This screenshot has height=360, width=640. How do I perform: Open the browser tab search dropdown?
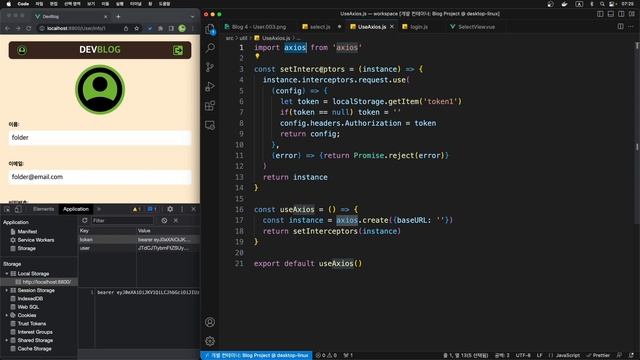point(192,17)
